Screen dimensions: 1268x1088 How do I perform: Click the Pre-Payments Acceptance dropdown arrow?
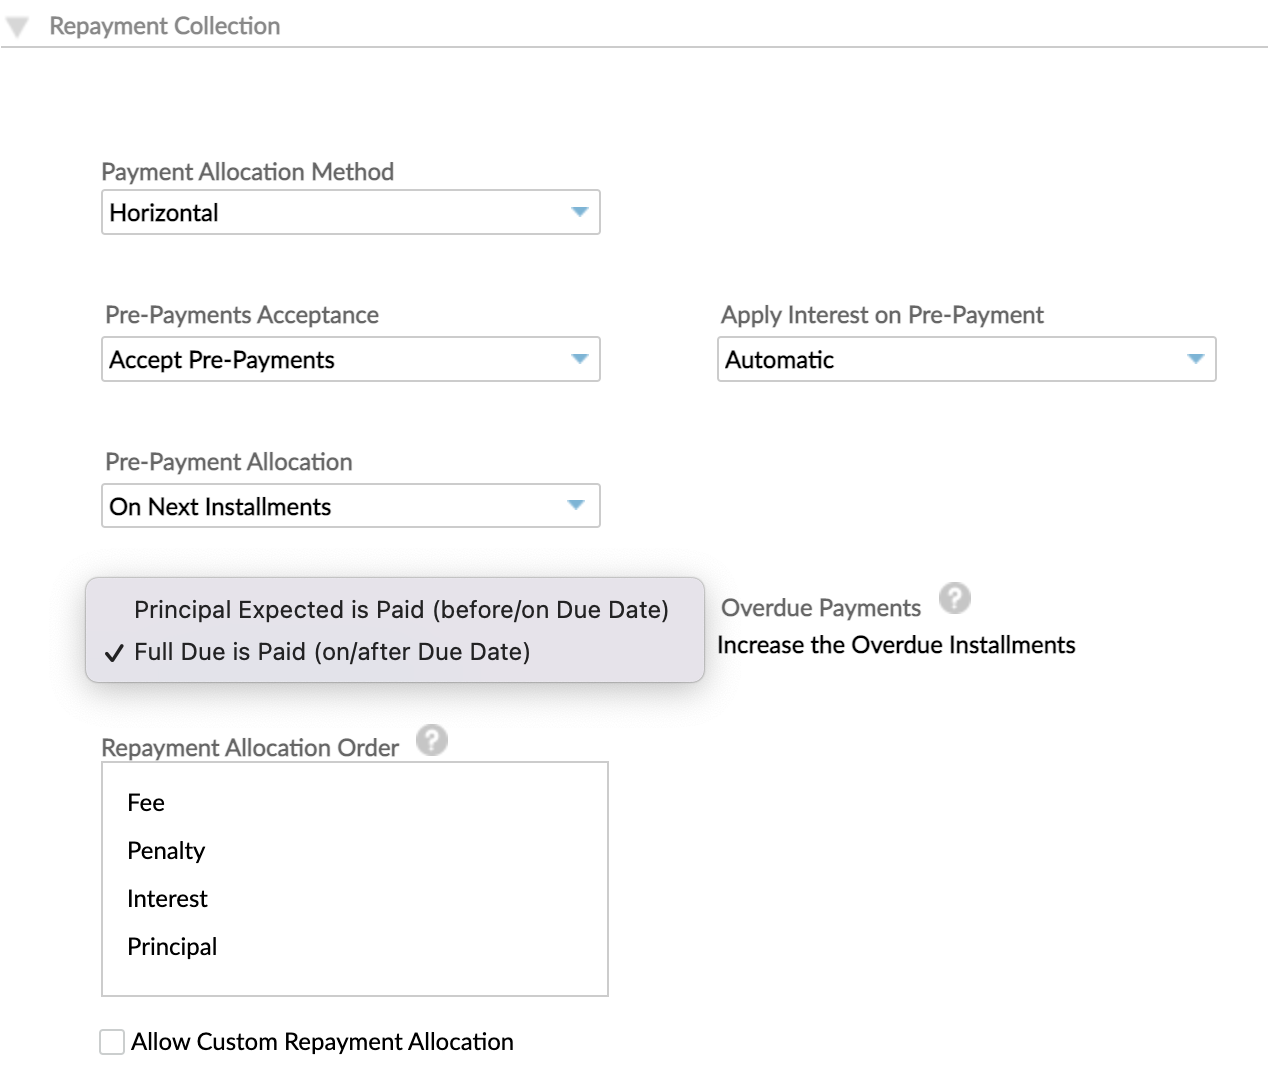(581, 359)
